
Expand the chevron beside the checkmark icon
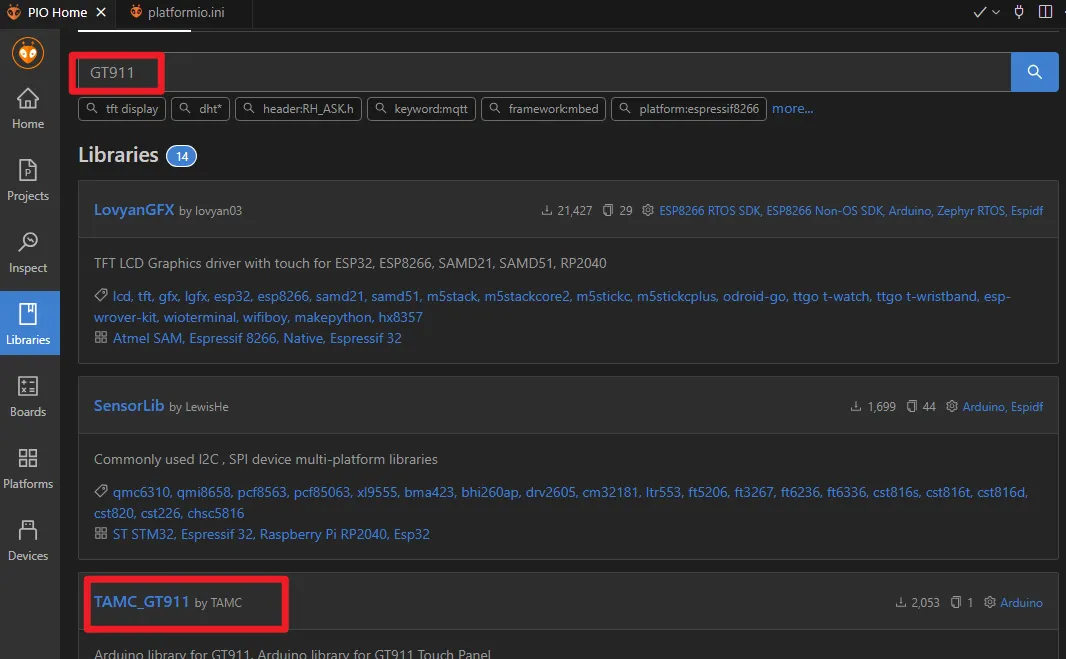click(x=996, y=12)
